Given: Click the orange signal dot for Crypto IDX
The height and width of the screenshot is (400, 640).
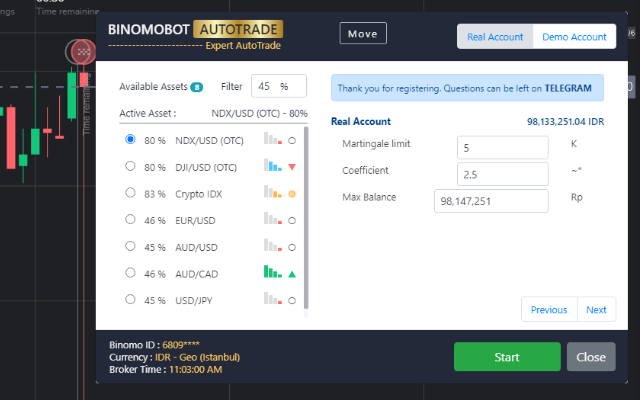Looking at the screenshot, I should click(292, 194).
